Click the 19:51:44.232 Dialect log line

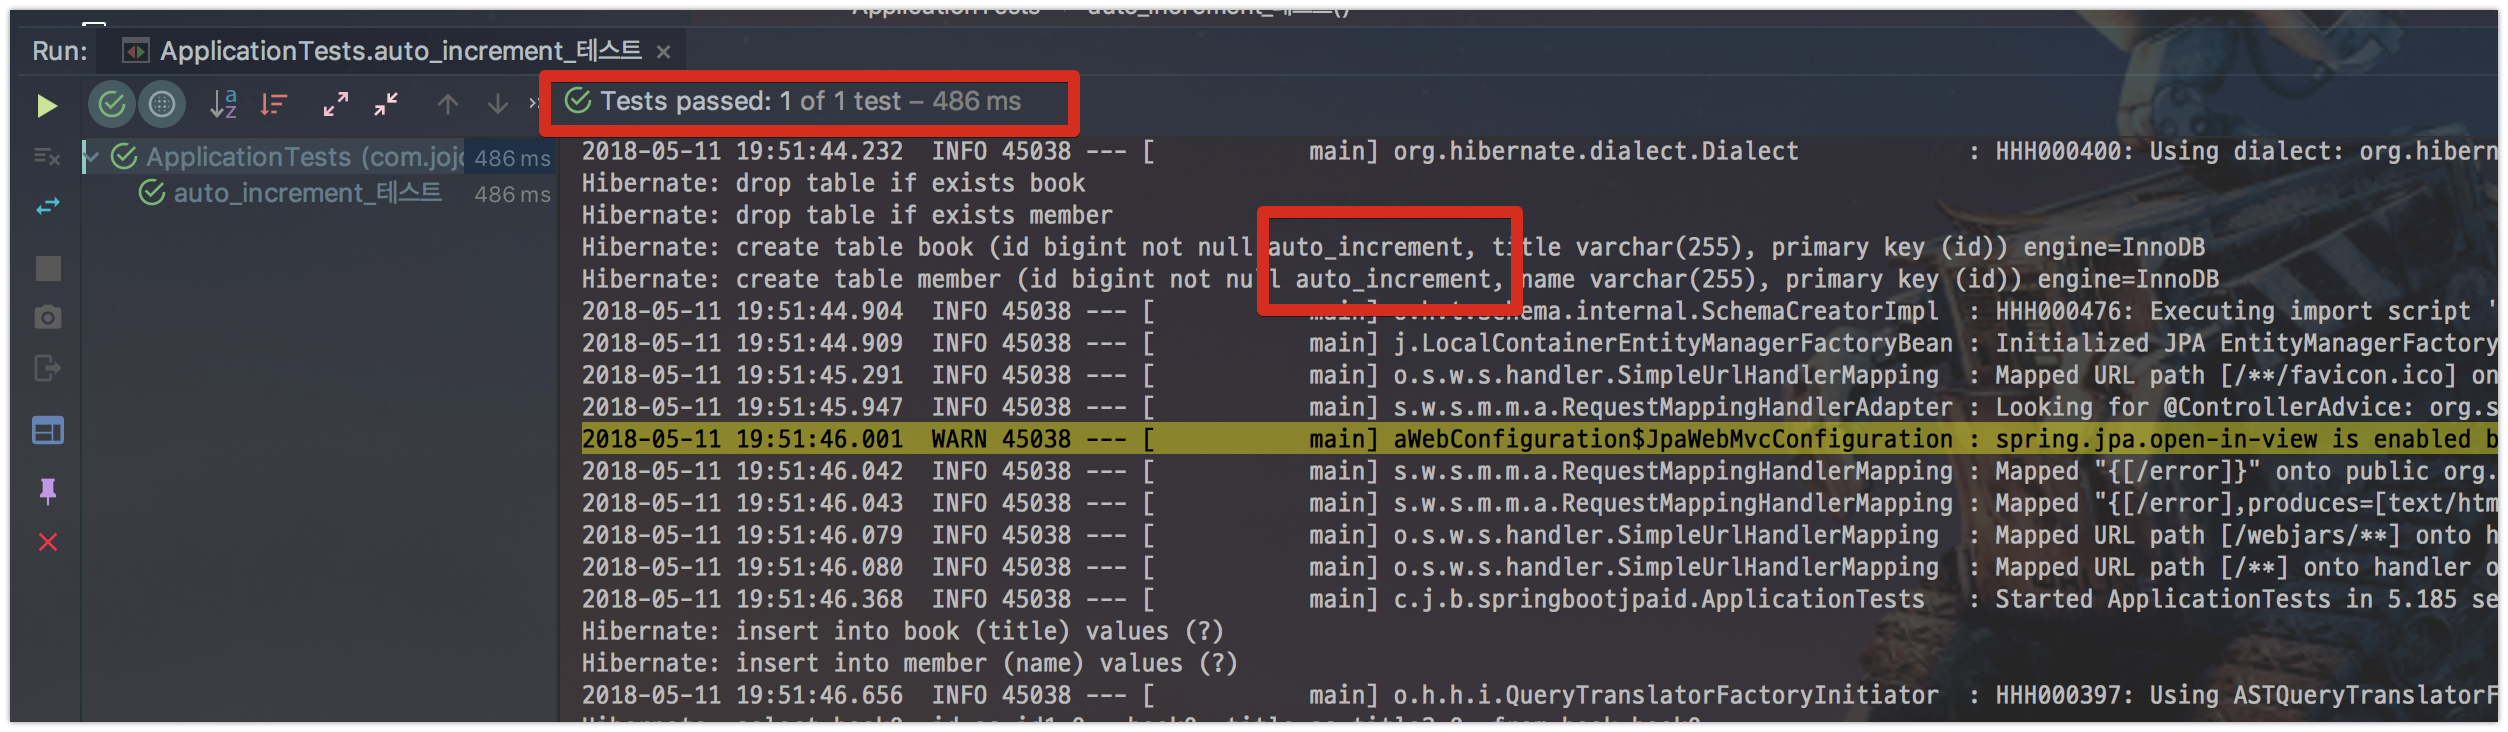pyautogui.click(x=1540, y=151)
